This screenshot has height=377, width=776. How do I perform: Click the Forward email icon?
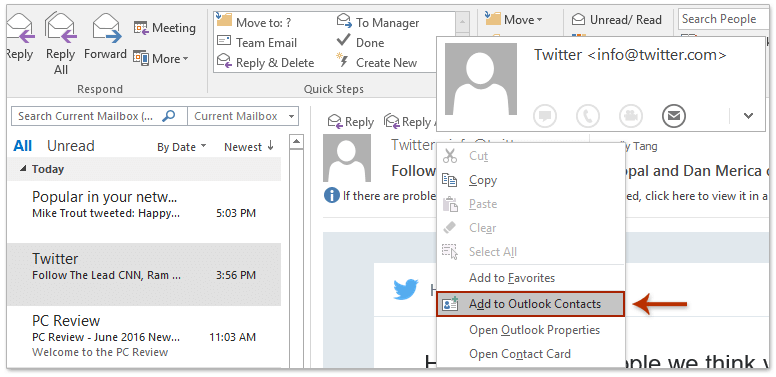pos(106,29)
